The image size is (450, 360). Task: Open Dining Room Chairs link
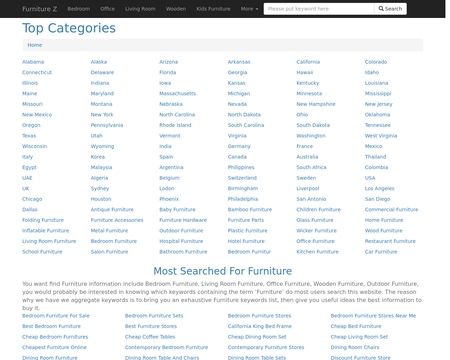[355, 347]
